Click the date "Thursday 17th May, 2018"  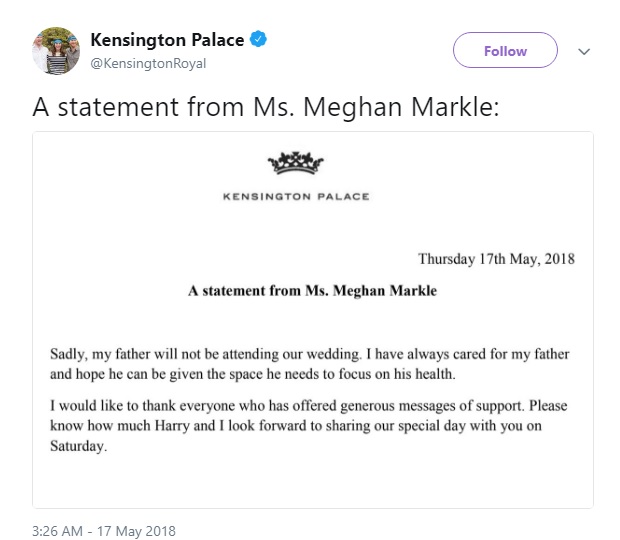pos(496,259)
